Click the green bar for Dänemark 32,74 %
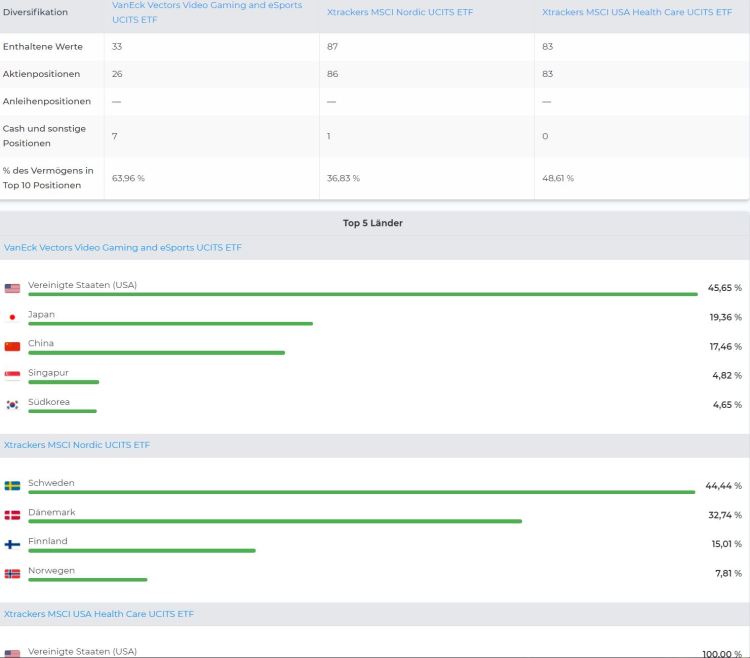Screen dimensions: 750x658 (x=275, y=521)
